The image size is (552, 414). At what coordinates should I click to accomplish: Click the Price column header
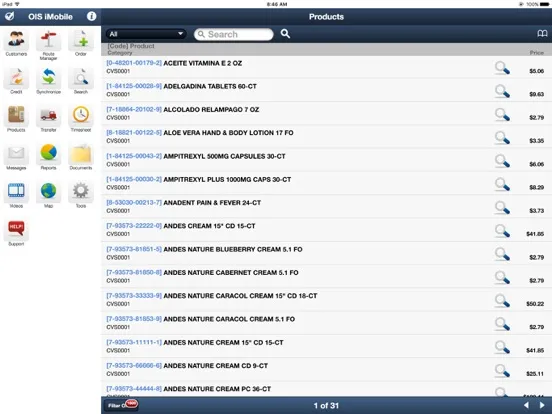tap(537, 52)
